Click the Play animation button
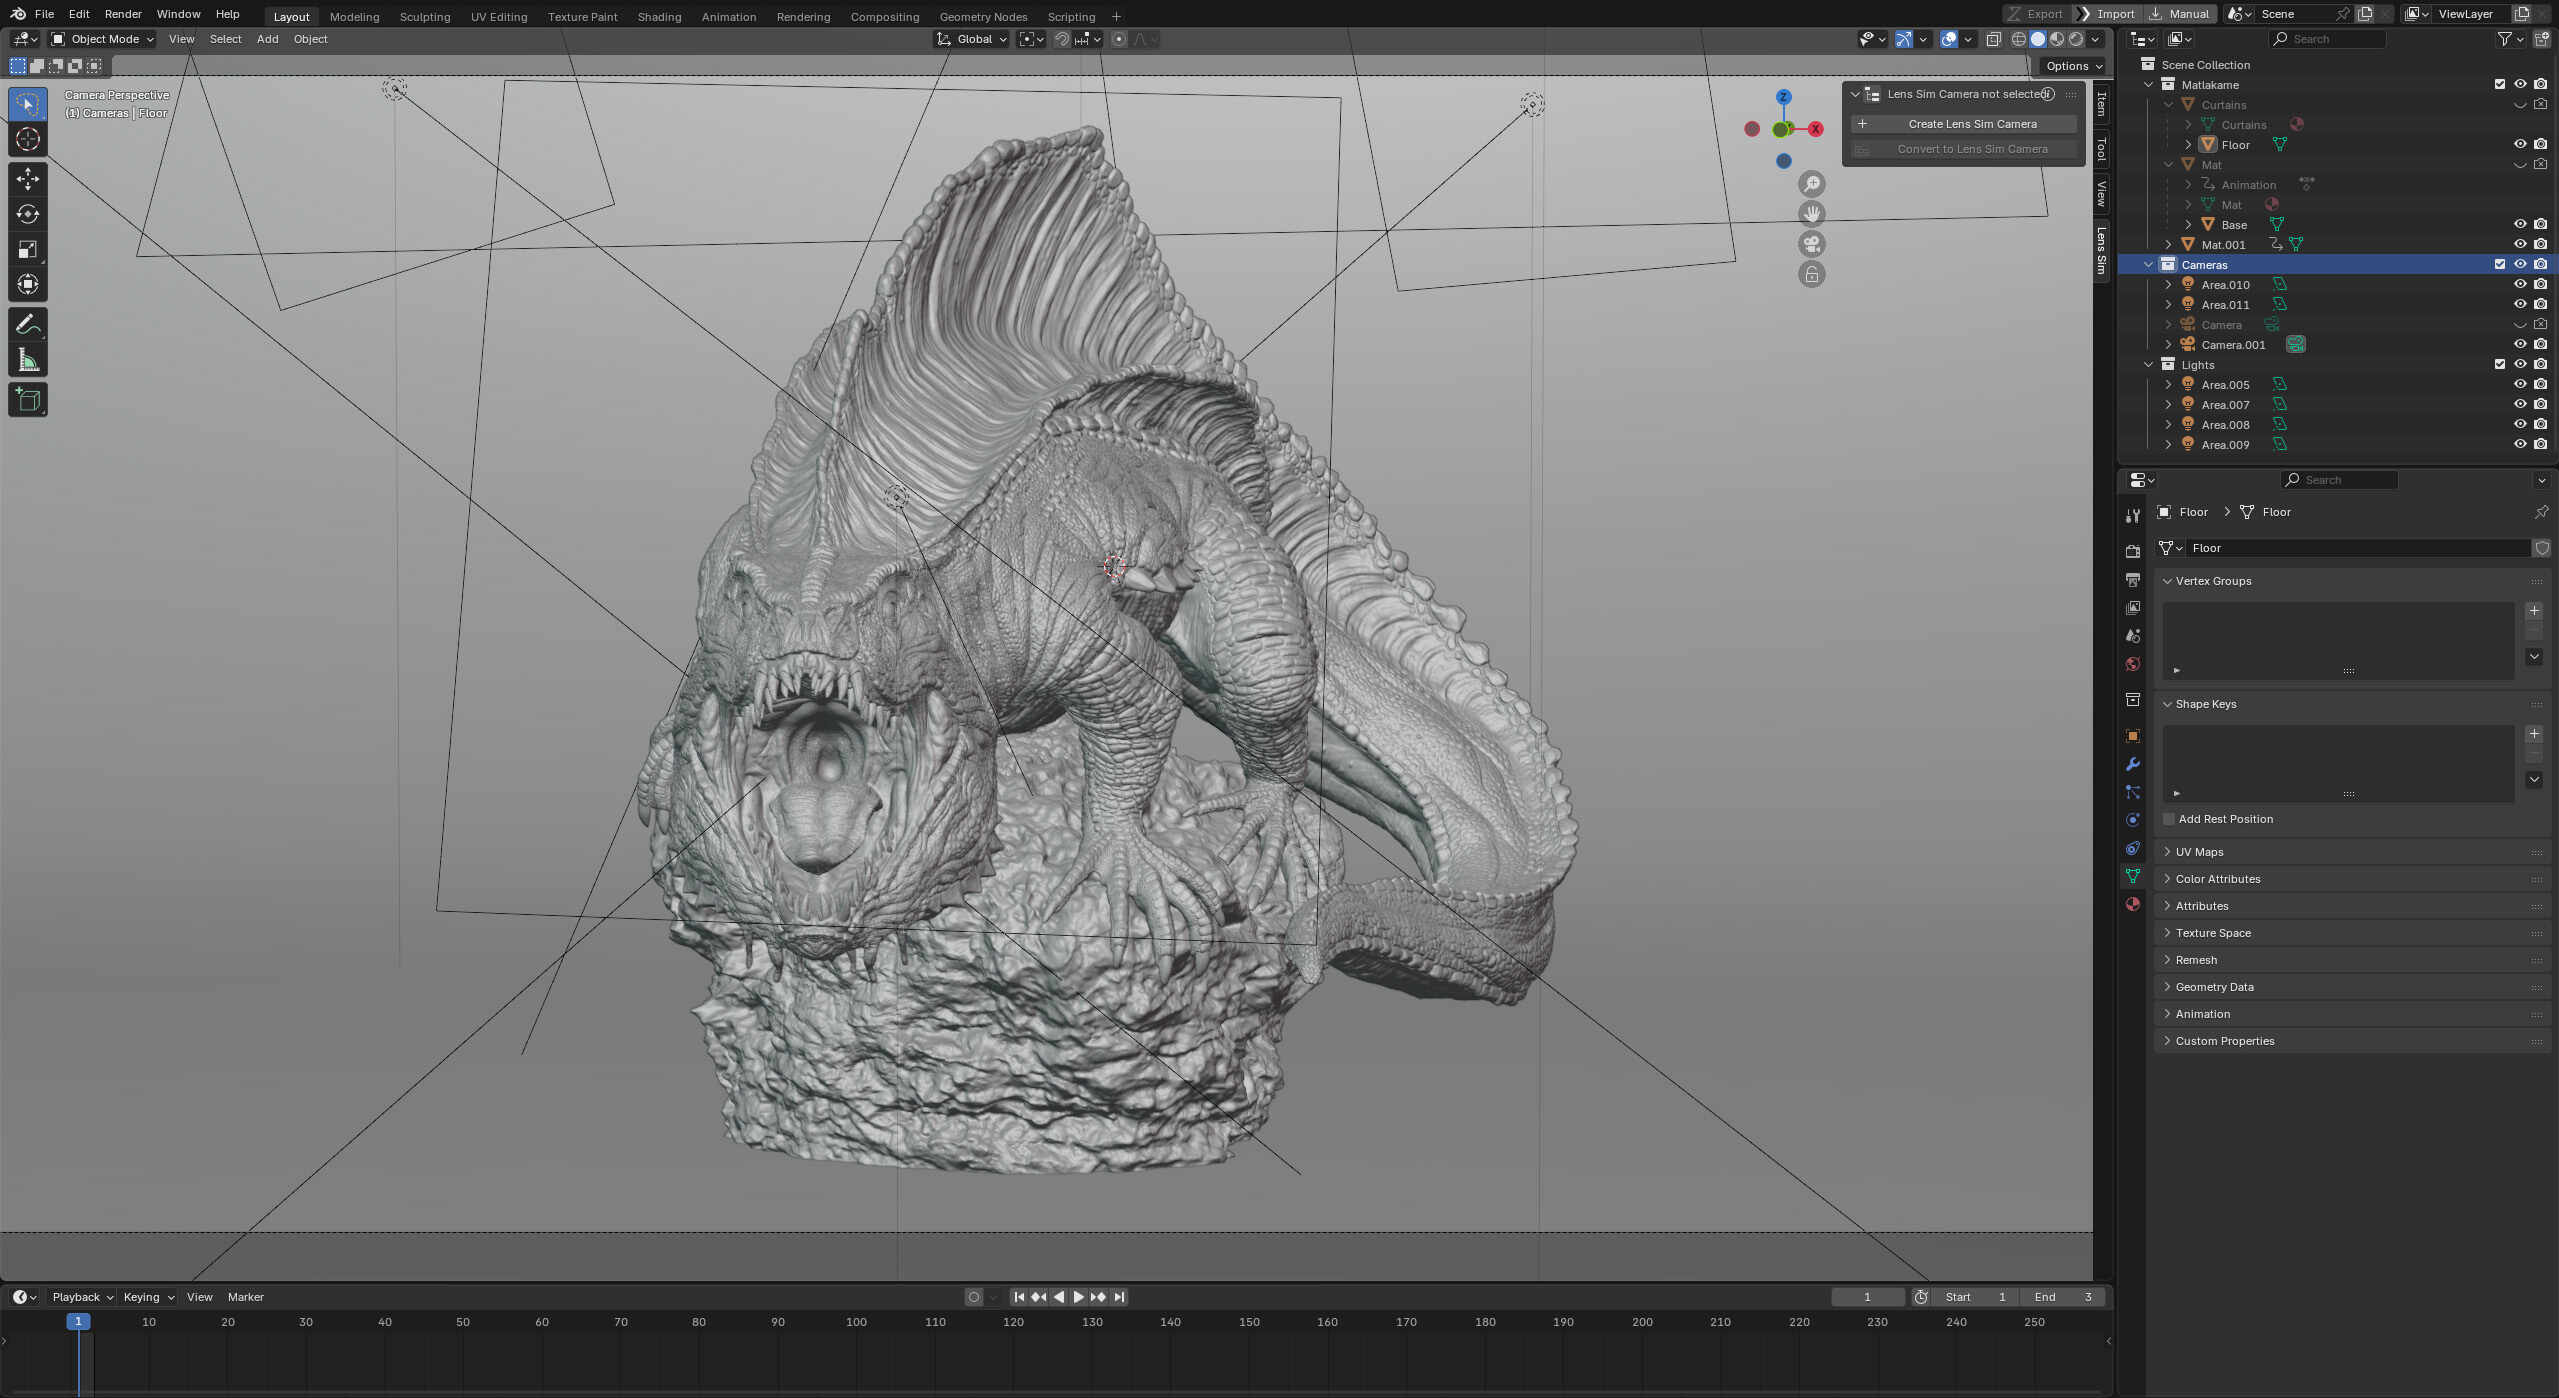 point(1078,1297)
